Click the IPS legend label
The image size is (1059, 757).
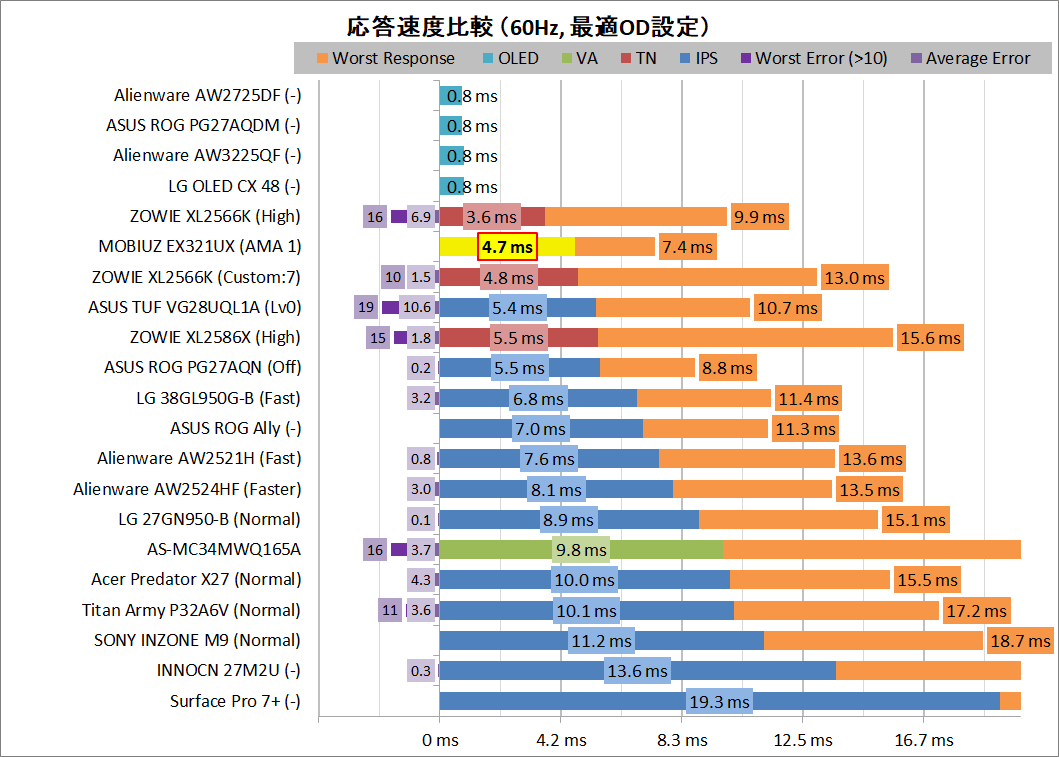click(x=706, y=59)
